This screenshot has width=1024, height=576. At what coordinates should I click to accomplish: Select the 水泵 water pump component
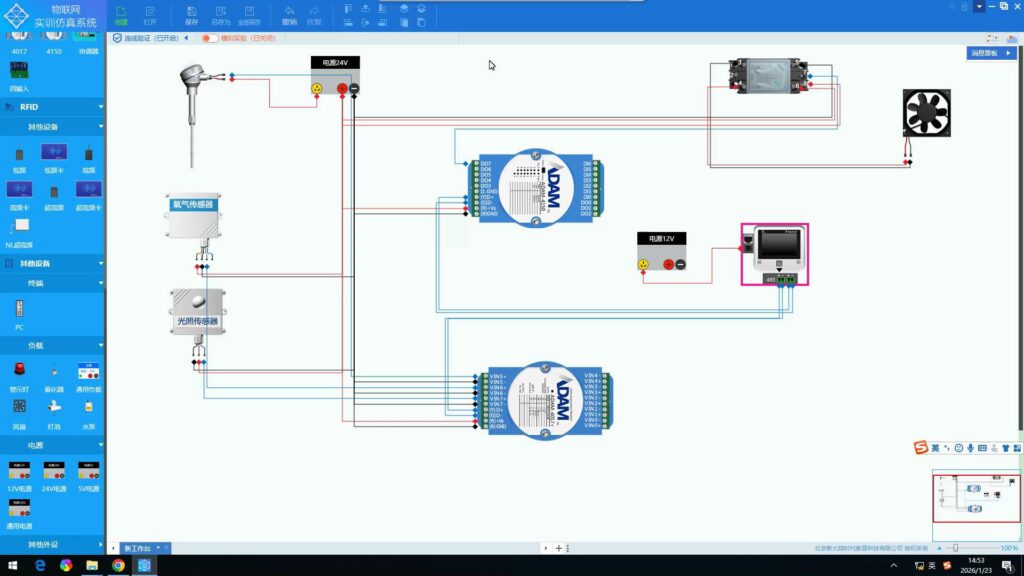point(88,409)
